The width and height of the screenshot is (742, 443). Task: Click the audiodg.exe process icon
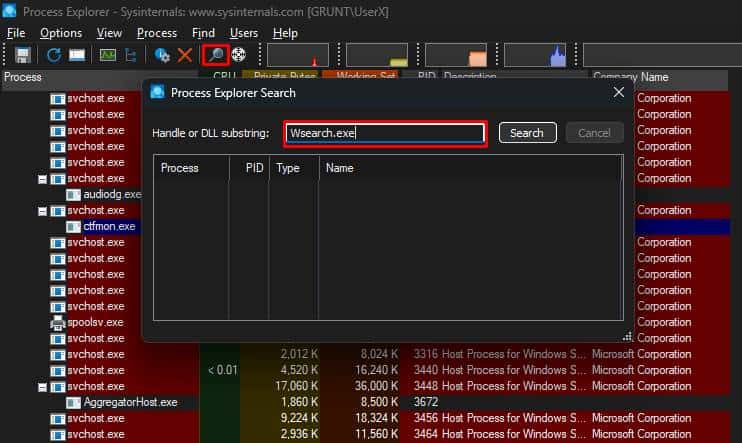tap(73, 195)
